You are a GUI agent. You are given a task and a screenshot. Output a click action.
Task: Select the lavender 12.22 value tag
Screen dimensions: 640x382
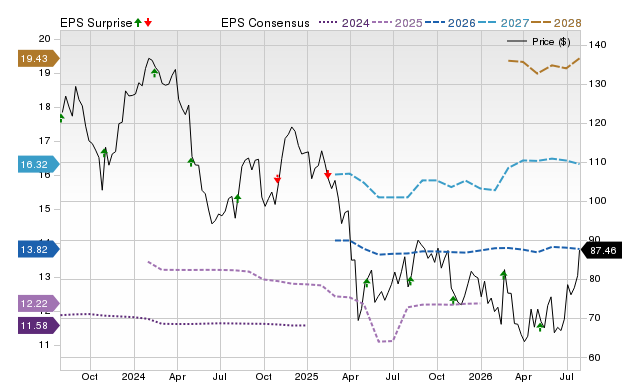pyautogui.click(x=38, y=303)
